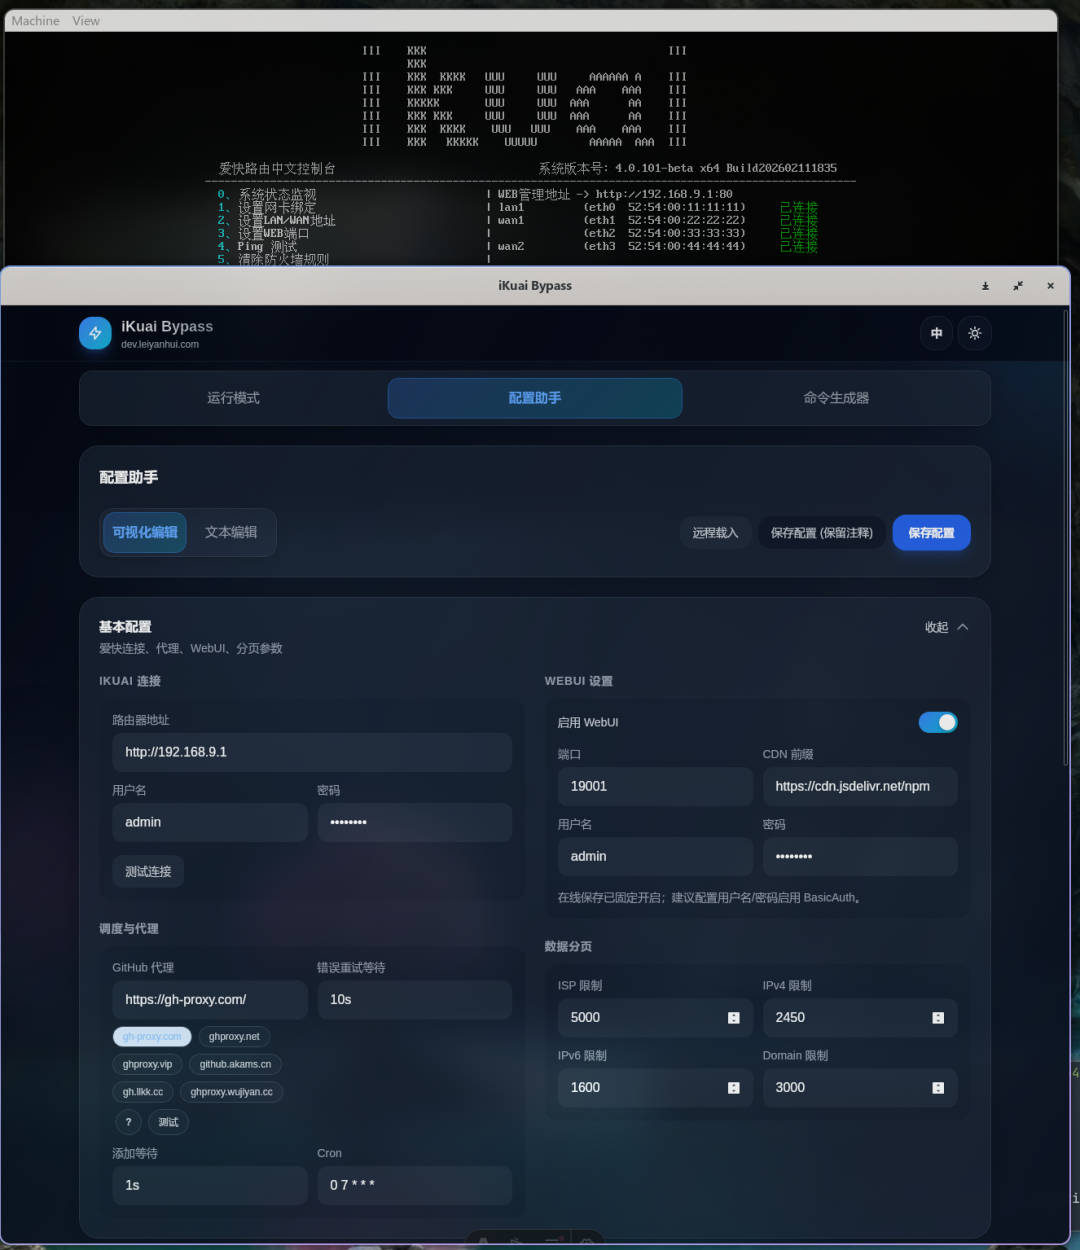
Task: Choose the gh.llkk.cc proxy chip
Action: click(143, 1092)
